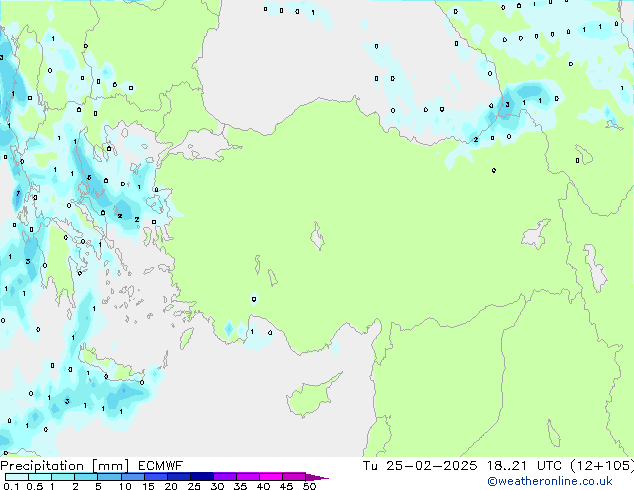Image resolution: width=634 pixels, height=490 pixels.
Task: Click the '(12+105)' forecast offset text
Action: pos(602,466)
